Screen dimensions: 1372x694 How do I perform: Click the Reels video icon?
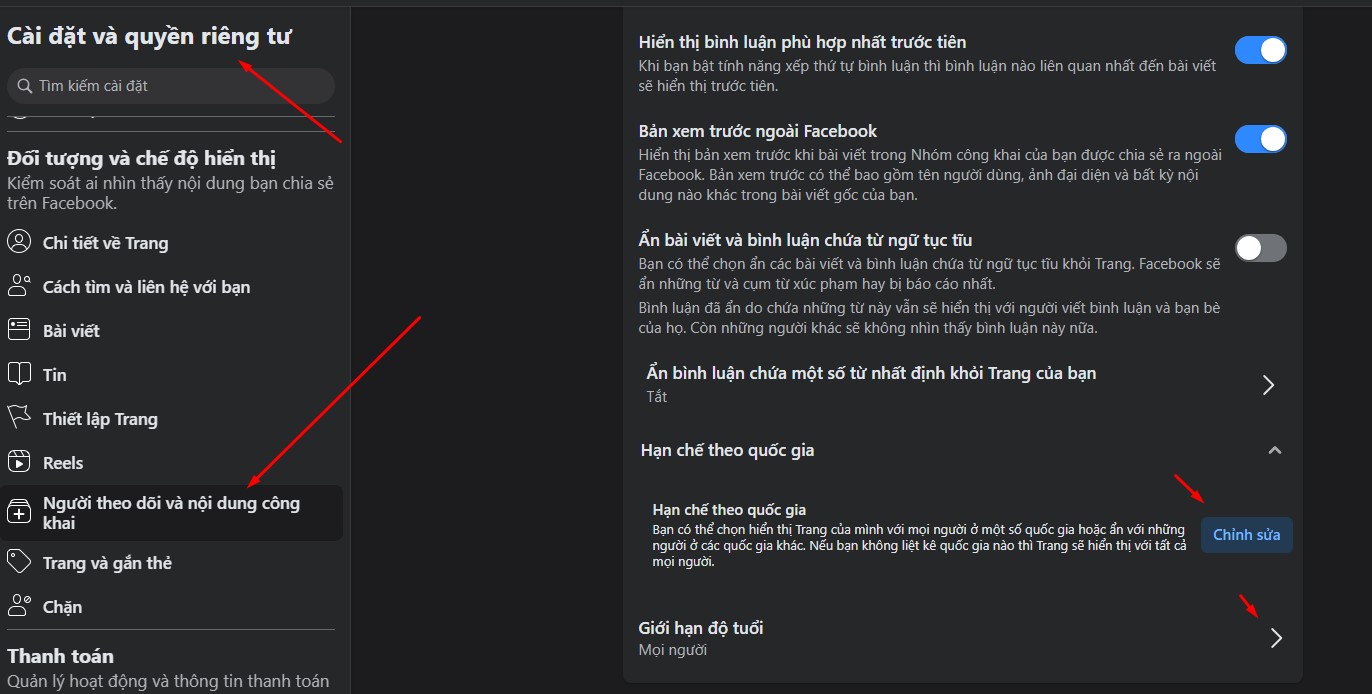point(19,462)
